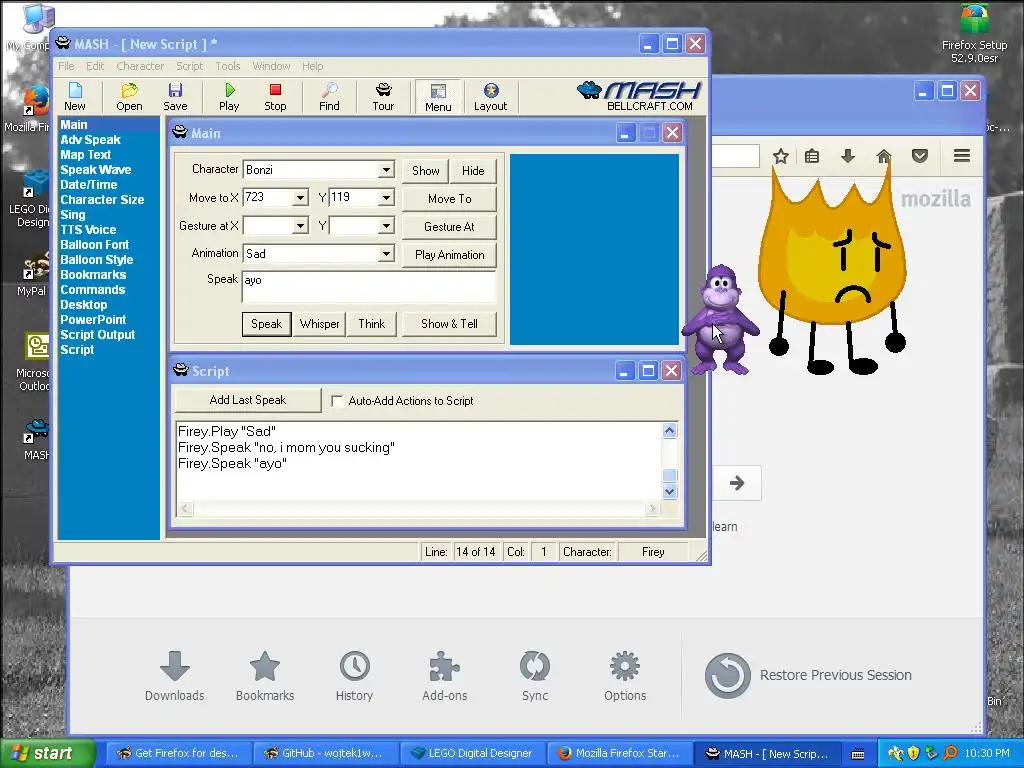Click the Move To button
This screenshot has width=1024, height=768.
[449, 199]
